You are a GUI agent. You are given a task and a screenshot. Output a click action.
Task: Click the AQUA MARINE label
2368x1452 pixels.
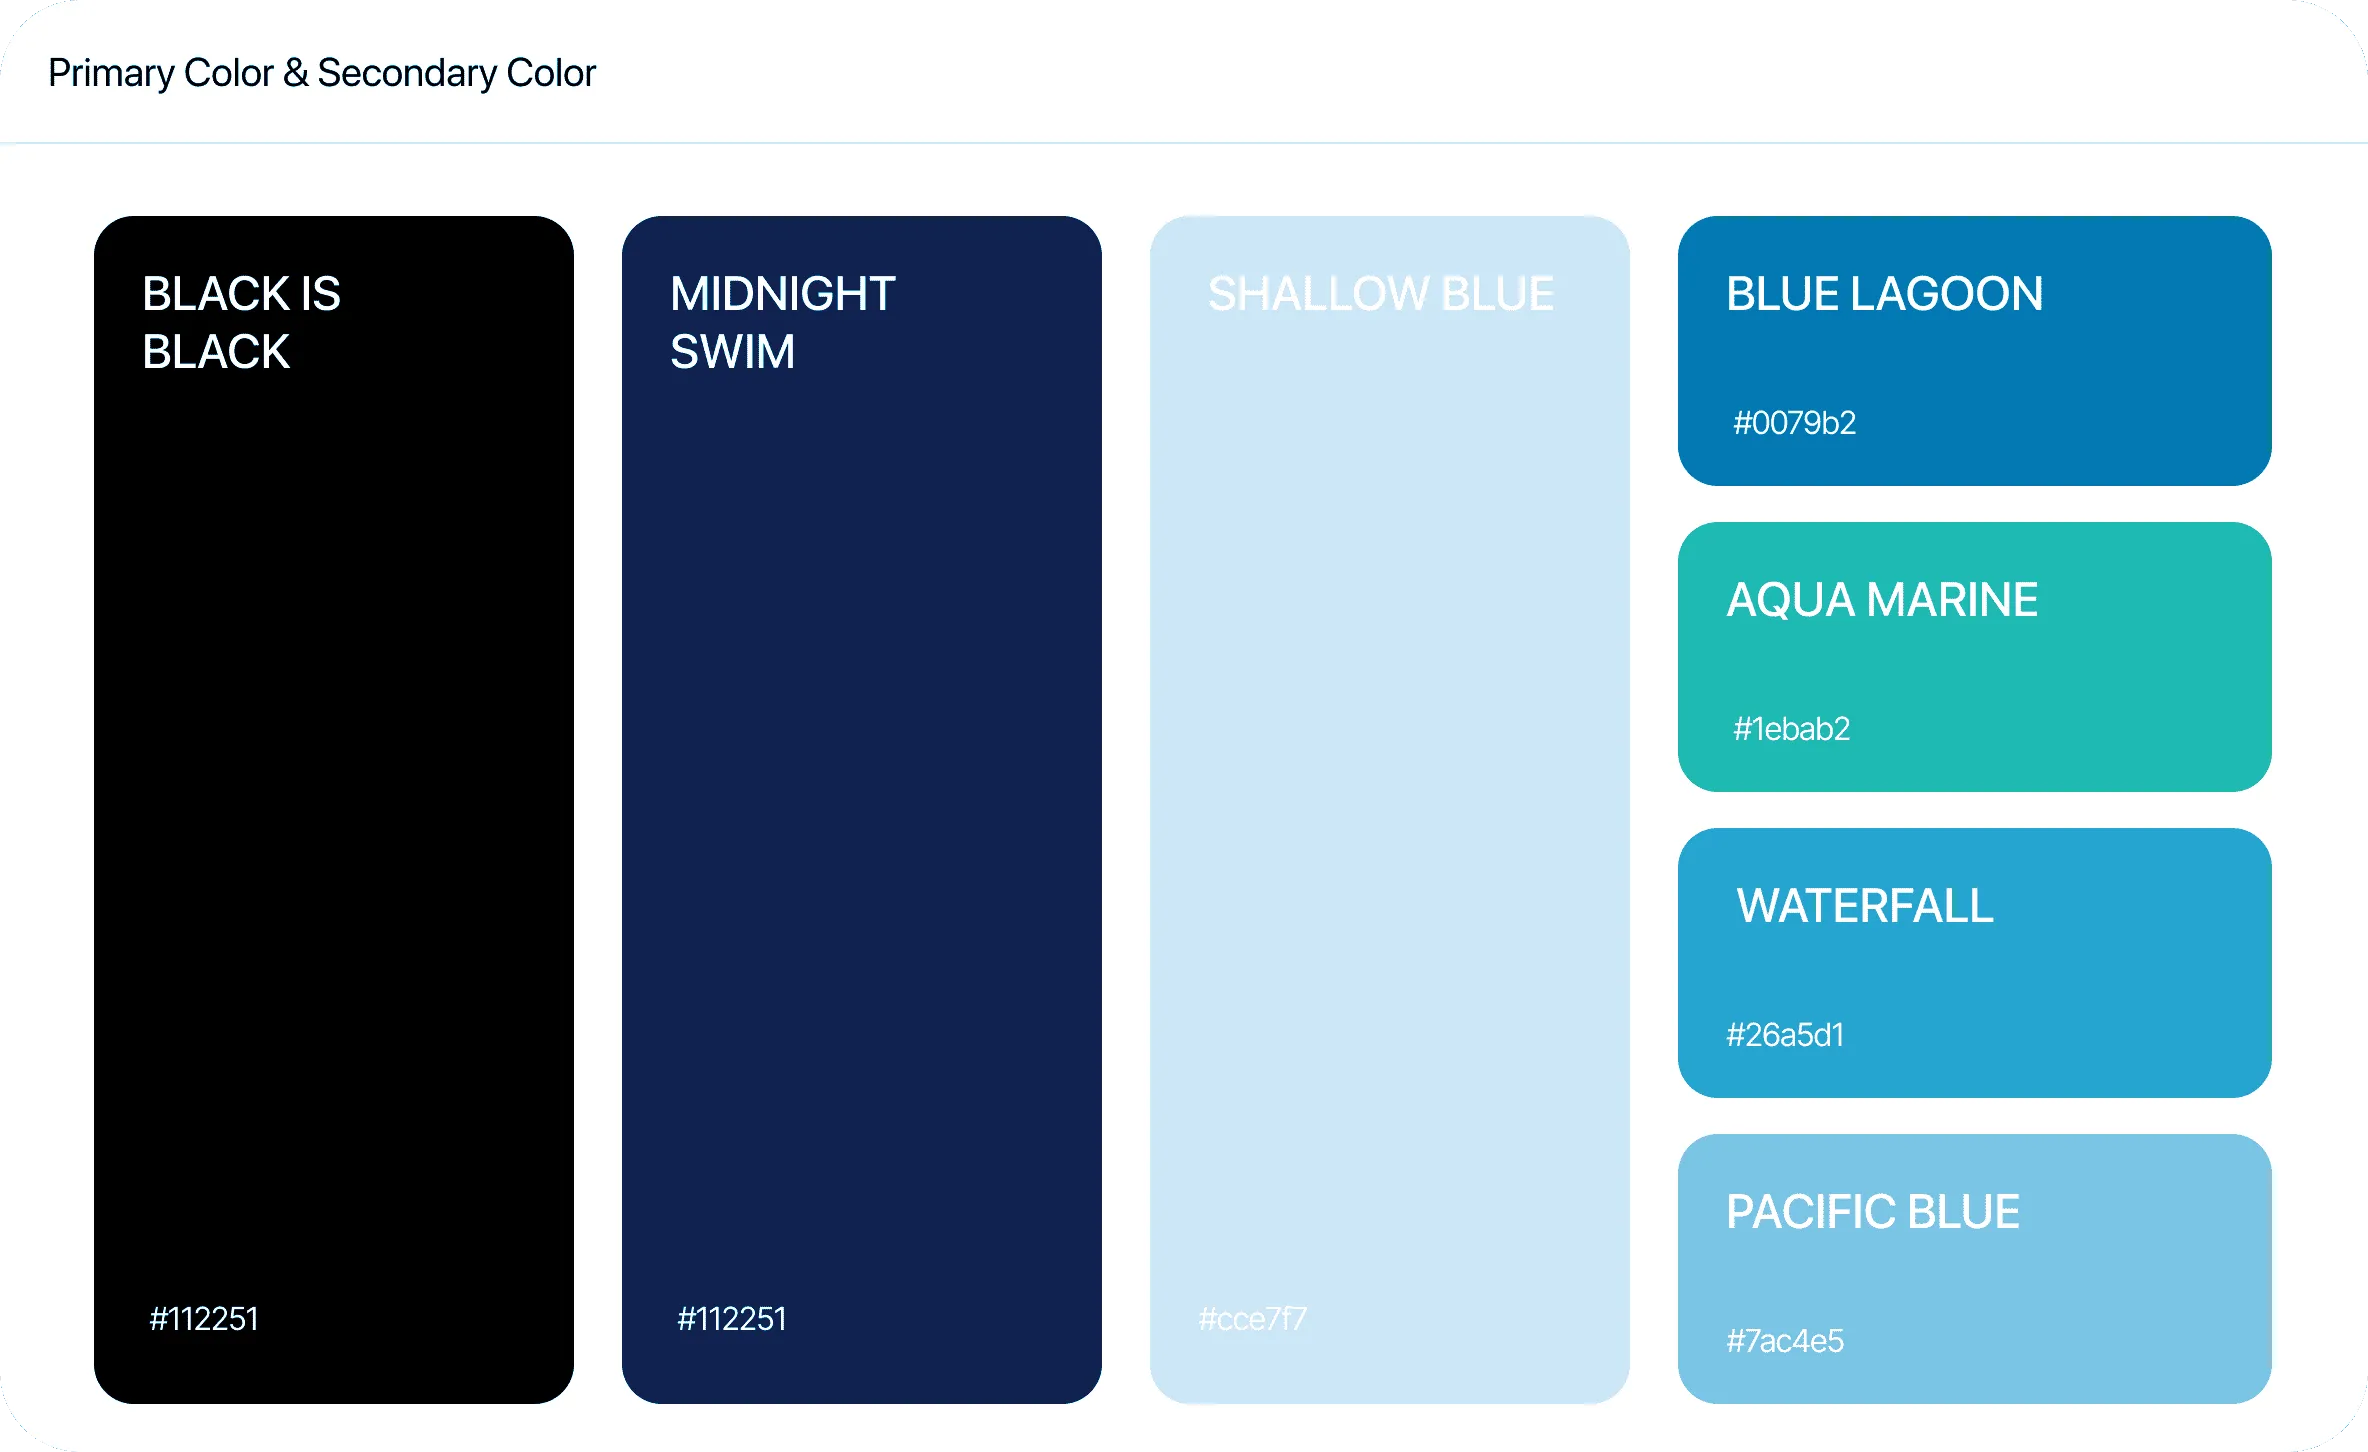(1882, 600)
